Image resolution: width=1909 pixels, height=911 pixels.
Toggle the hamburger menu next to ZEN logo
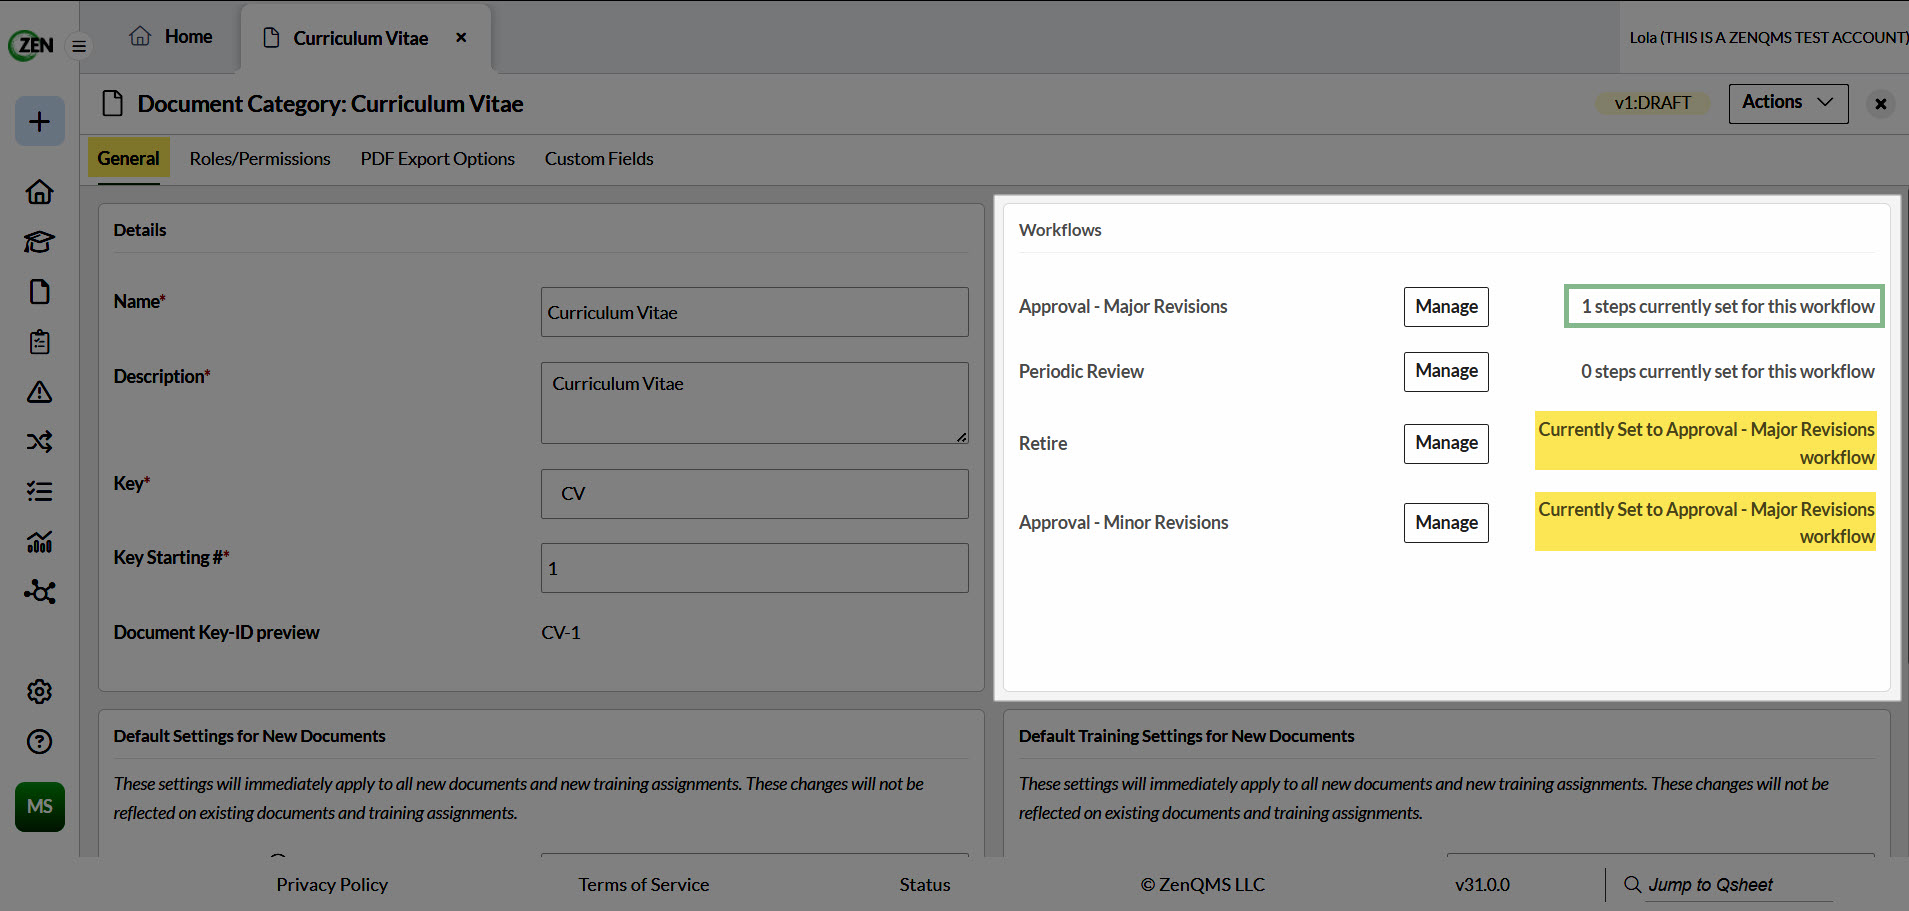click(x=79, y=46)
